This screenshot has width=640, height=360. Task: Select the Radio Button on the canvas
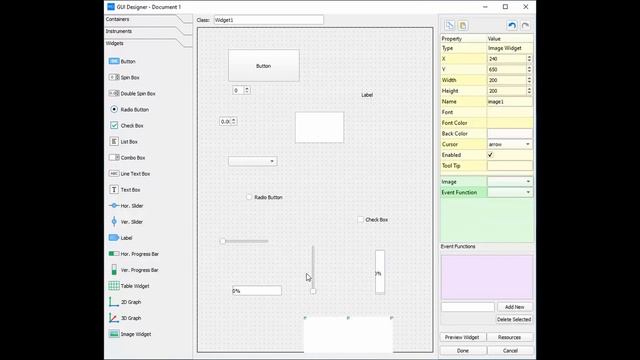[x=249, y=197]
